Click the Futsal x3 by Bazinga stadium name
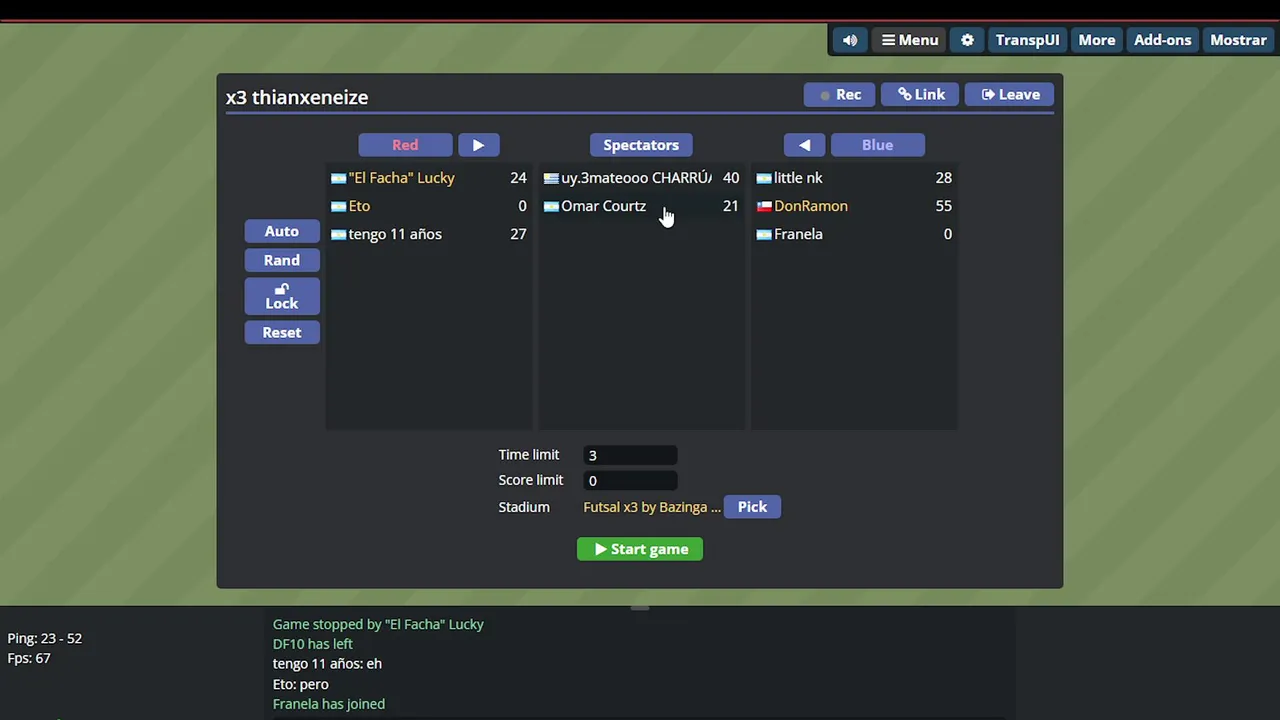Screen dimensions: 1280x720 652,507
